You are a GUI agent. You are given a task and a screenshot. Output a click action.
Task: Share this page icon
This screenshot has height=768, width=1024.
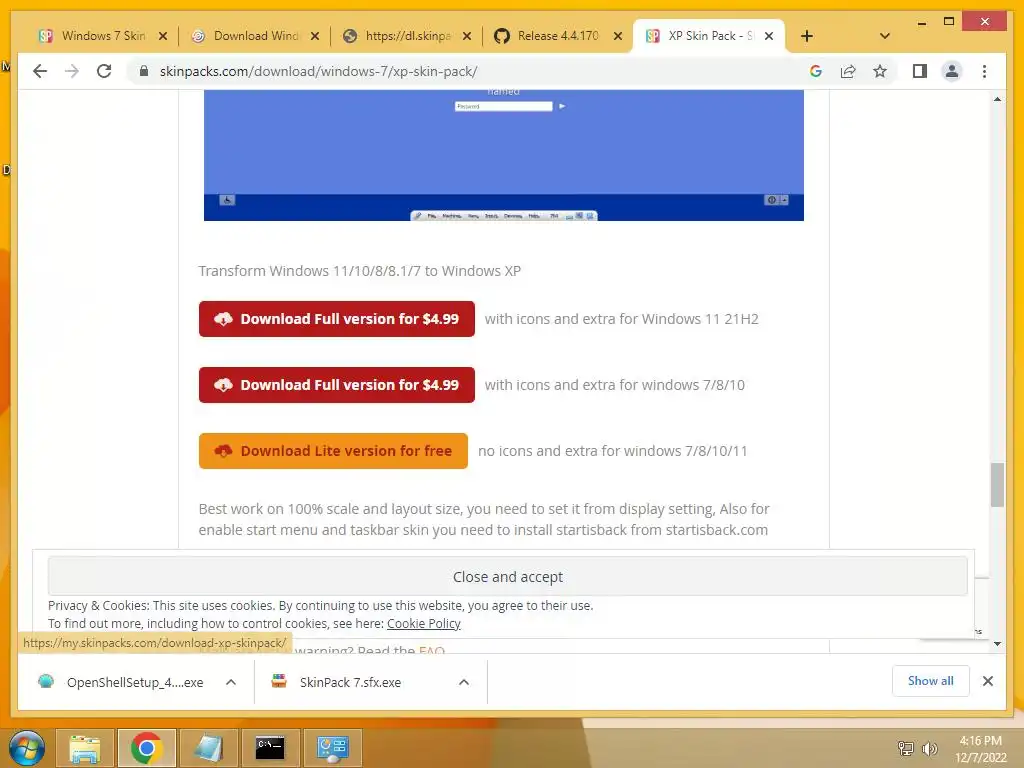click(848, 71)
